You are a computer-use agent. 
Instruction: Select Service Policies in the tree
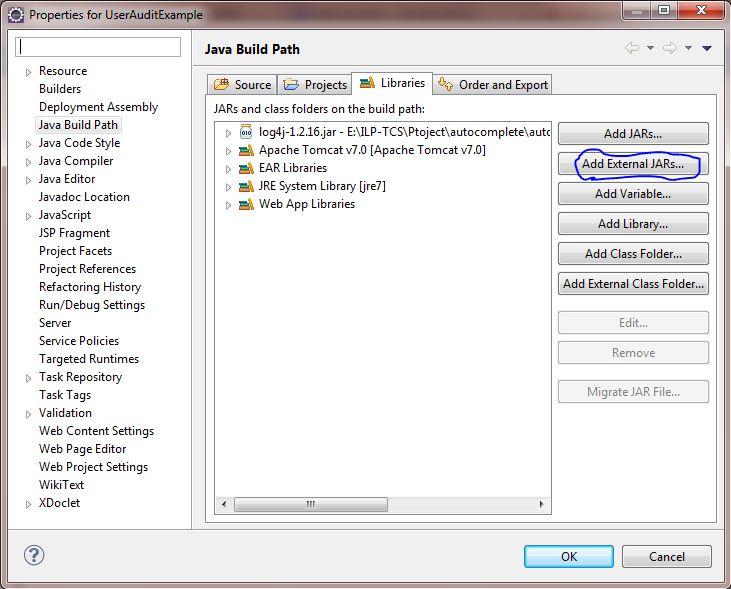79,341
